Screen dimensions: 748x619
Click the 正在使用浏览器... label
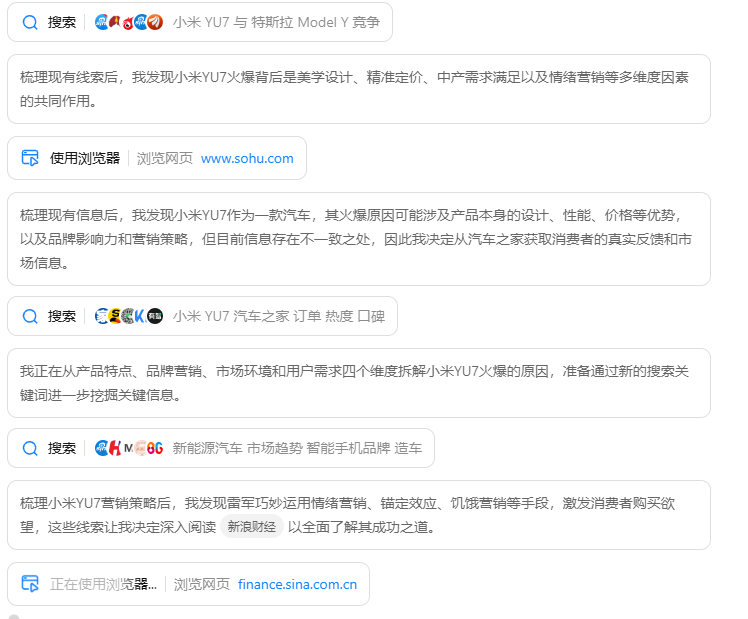(103, 584)
